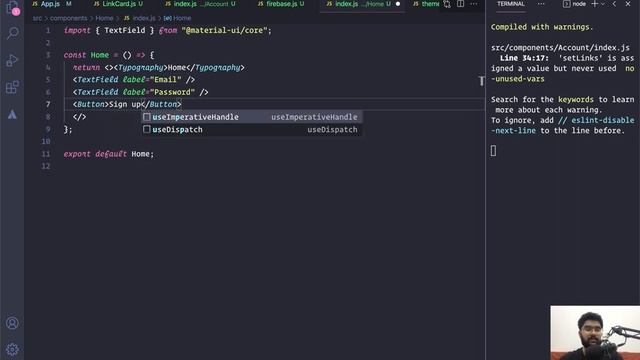Switch to the Account index.js tab
This screenshot has width=640, height=360.
pyautogui.click(x=200, y=4)
